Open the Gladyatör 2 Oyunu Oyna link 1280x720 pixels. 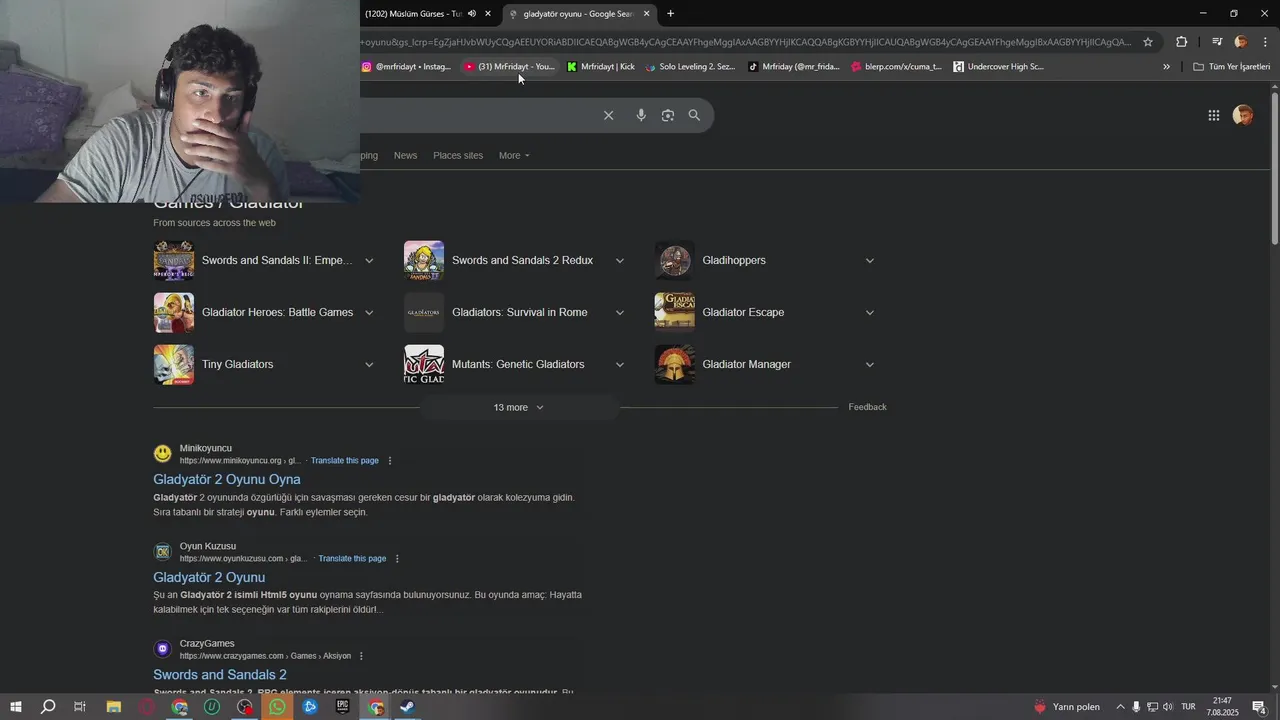(x=227, y=479)
